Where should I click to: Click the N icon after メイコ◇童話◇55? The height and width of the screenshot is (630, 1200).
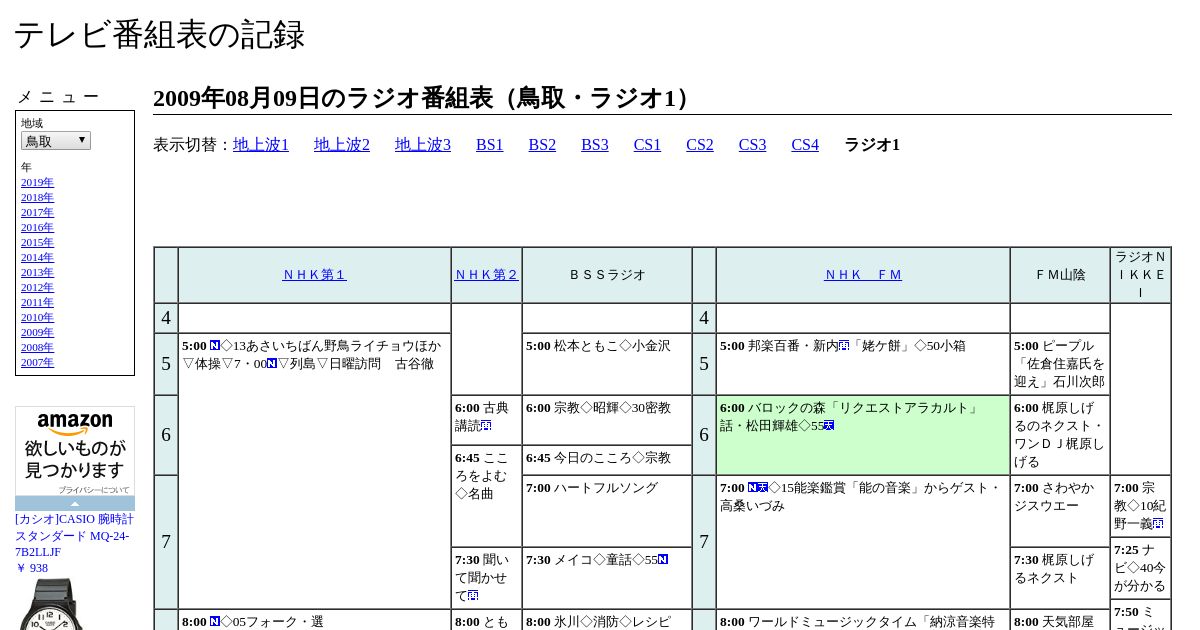(x=663, y=559)
